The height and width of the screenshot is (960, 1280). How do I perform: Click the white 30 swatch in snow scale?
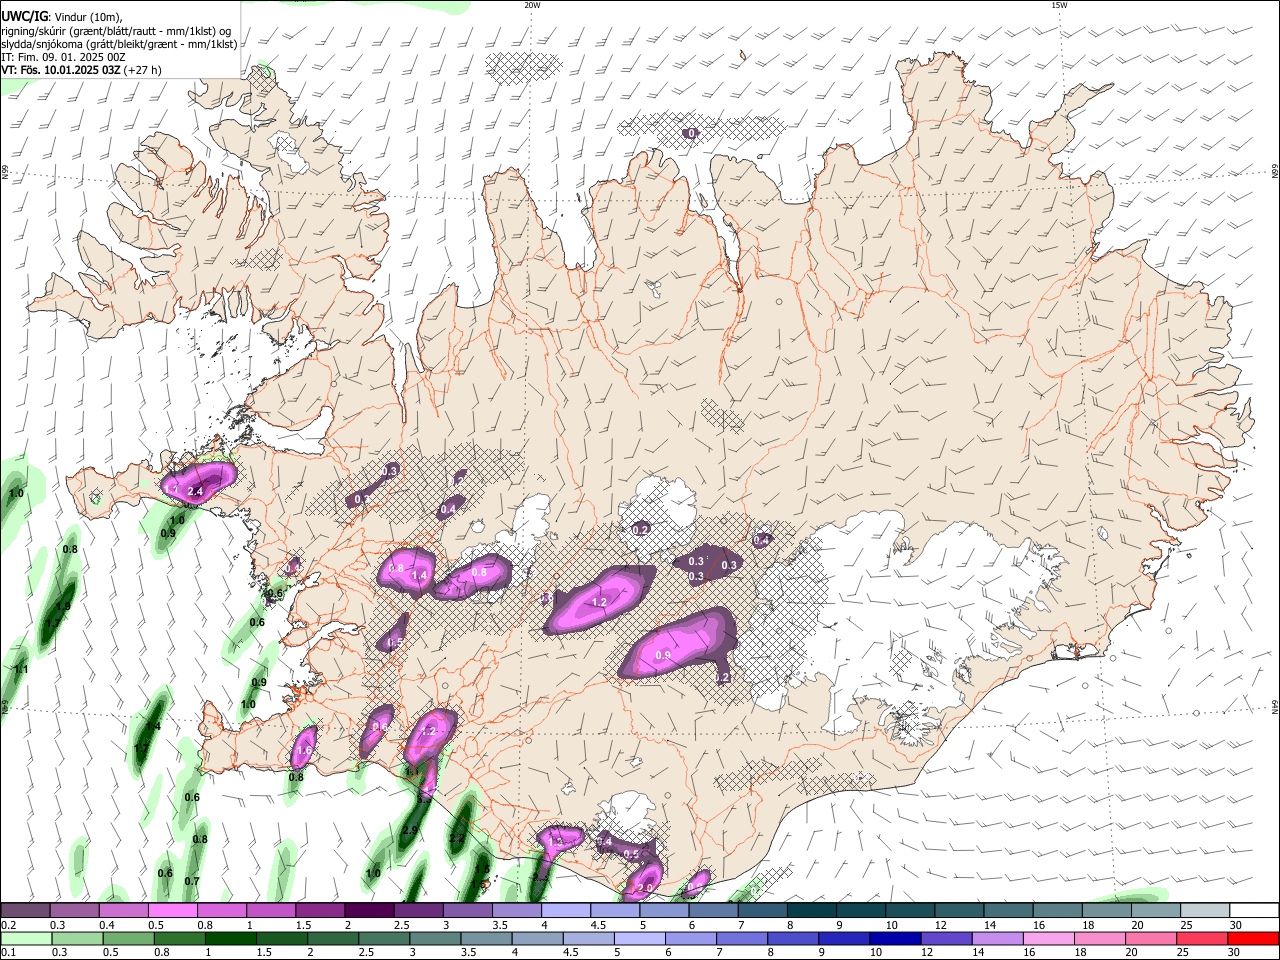[1254, 910]
